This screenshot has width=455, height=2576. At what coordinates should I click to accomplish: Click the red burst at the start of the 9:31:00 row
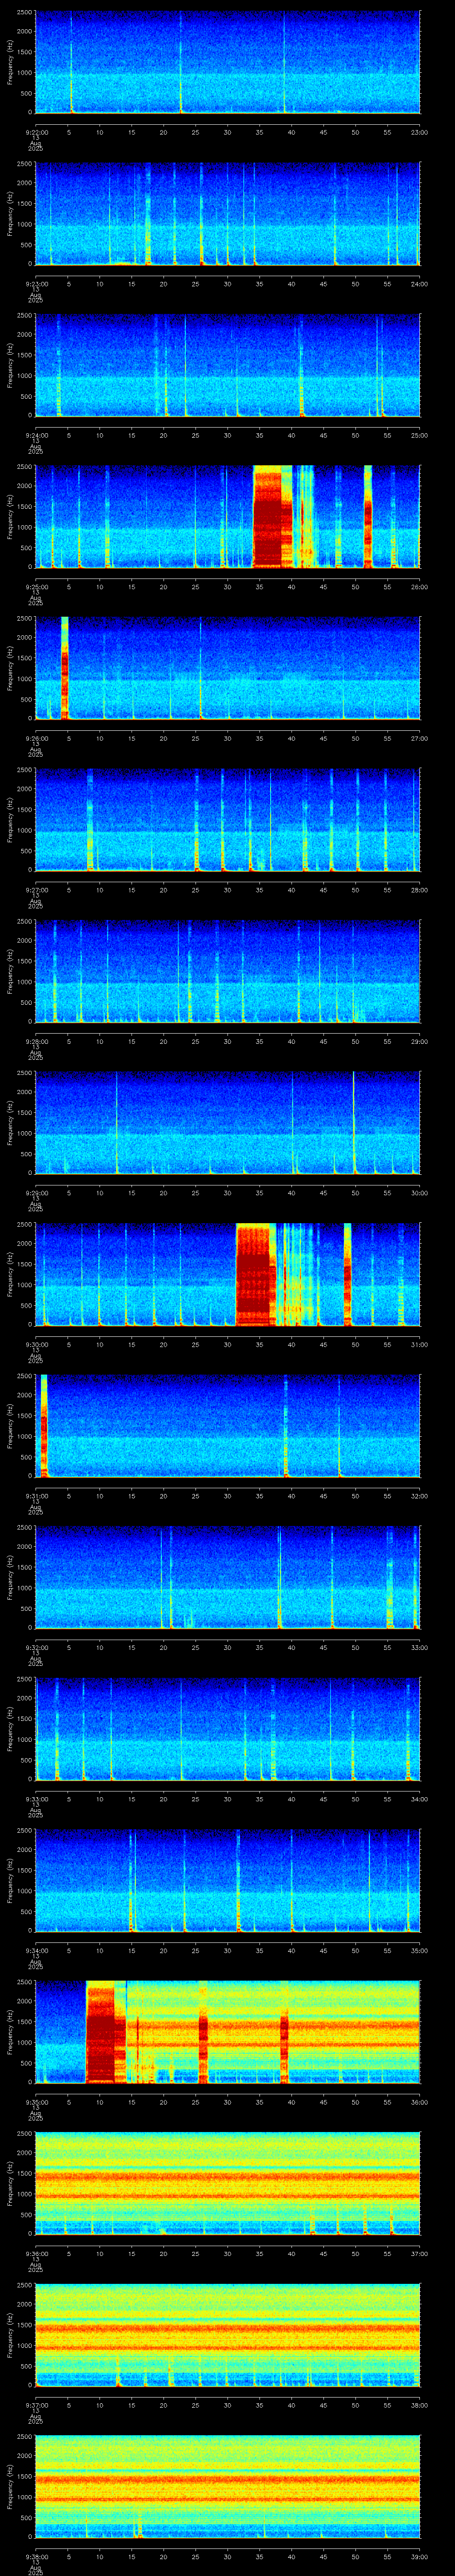pyautogui.click(x=44, y=1426)
